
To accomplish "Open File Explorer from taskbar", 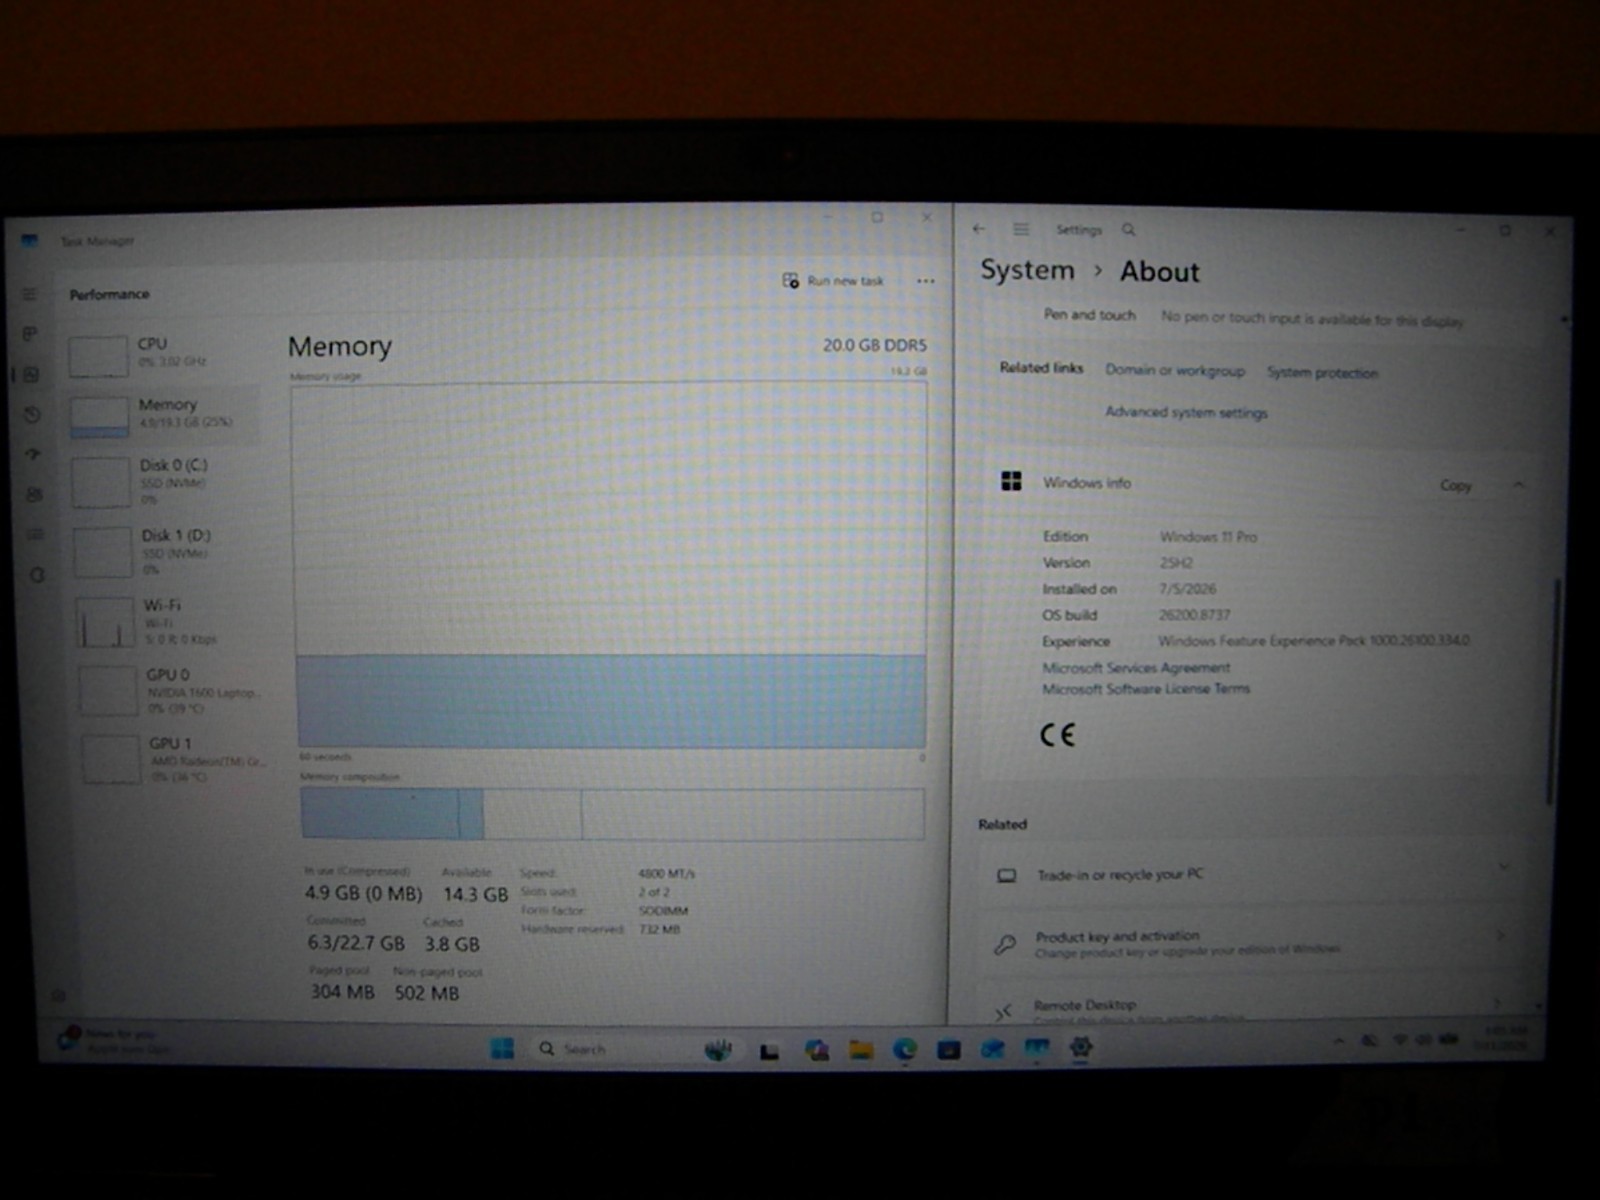I will [861, 1050].
